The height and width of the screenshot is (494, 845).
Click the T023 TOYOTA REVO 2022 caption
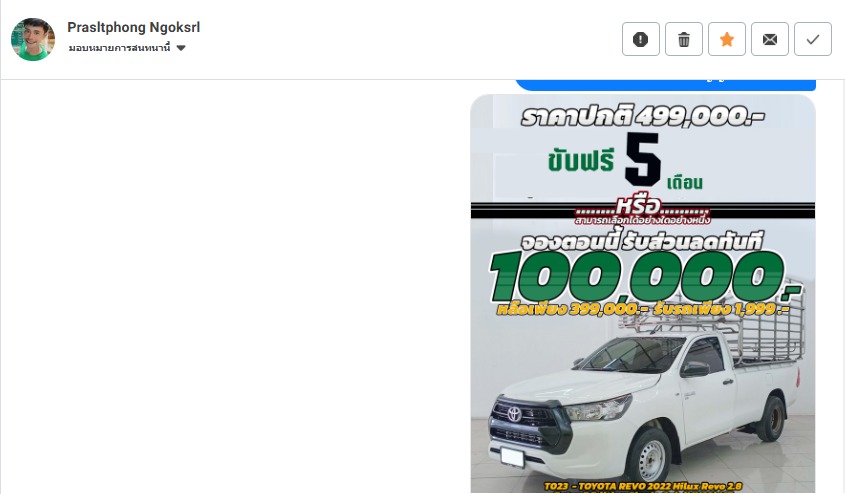coord(642,486)
